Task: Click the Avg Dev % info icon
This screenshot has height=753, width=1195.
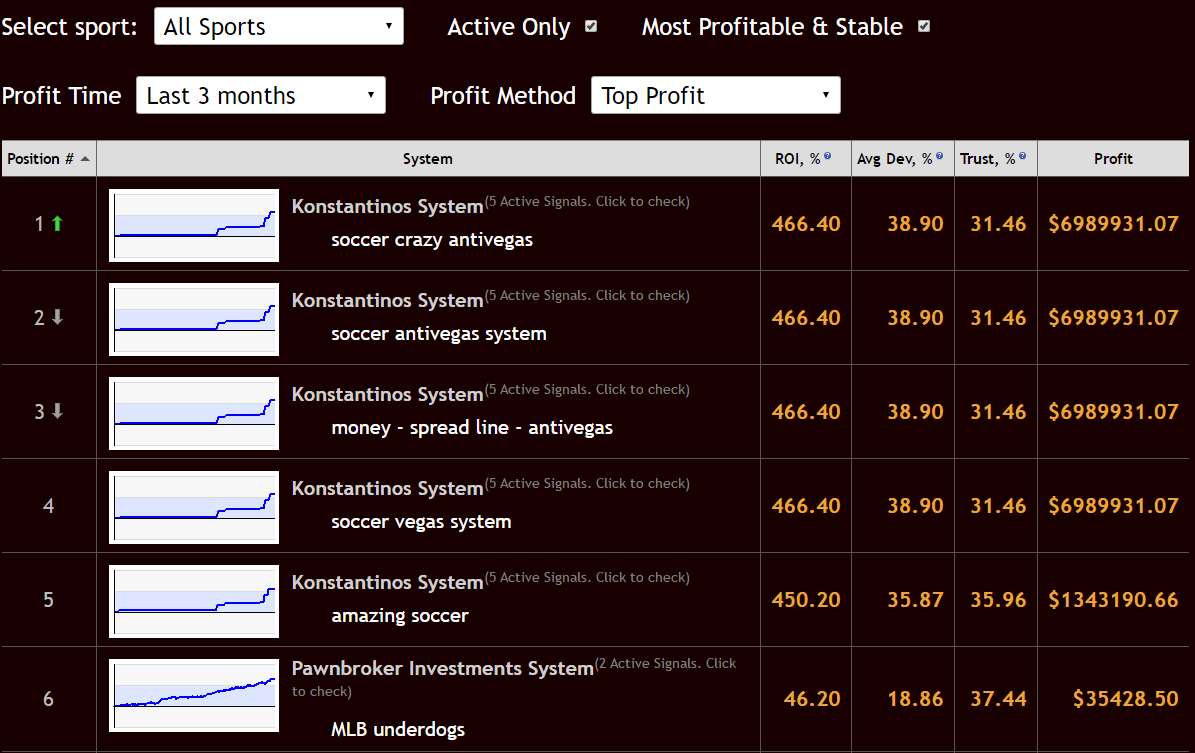Action: tap(939, 156)
